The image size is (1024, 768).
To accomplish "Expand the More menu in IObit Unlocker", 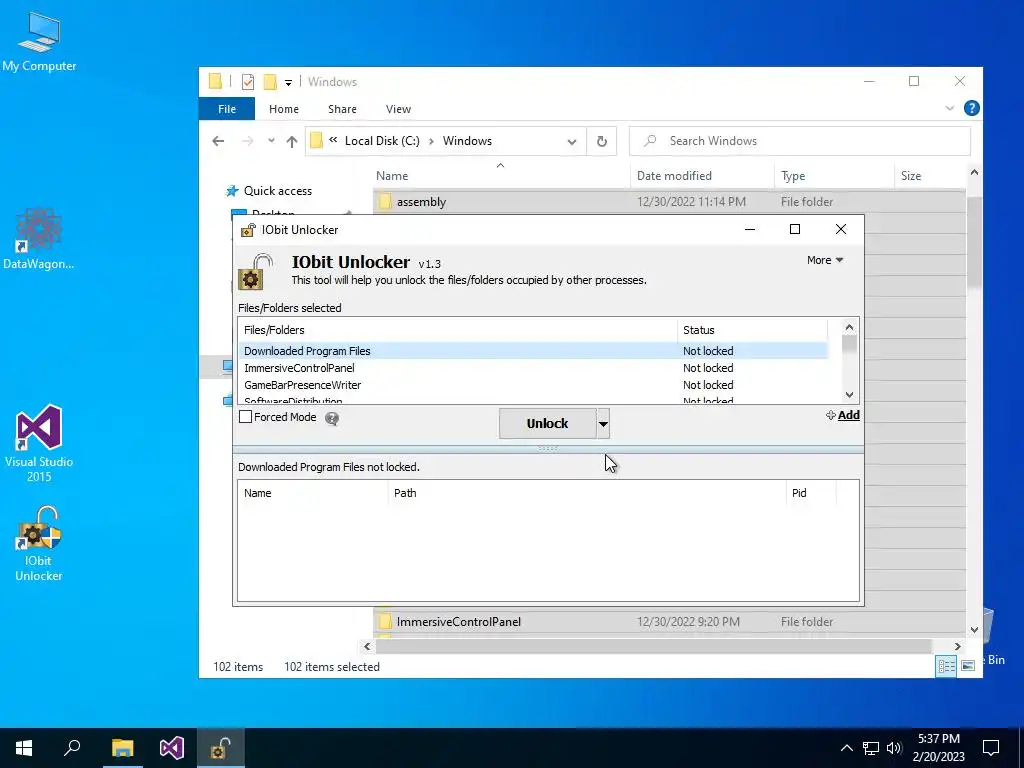I will 825,260.
